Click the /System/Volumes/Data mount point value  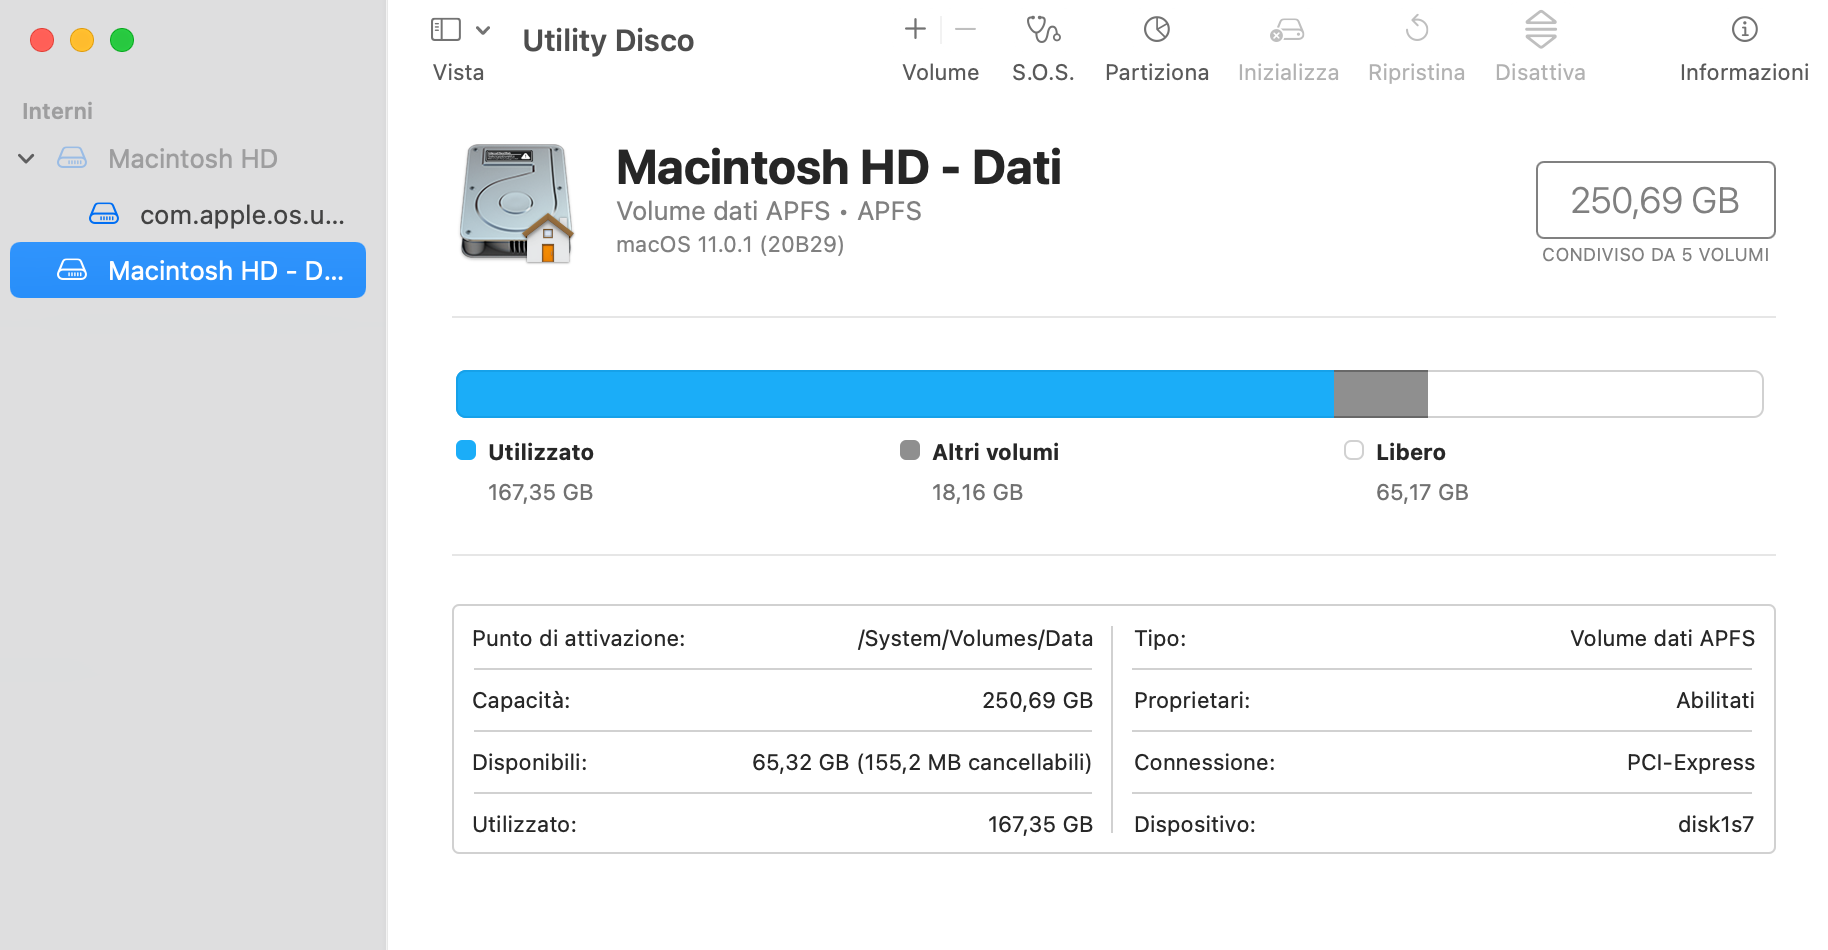tap(975, 638)
